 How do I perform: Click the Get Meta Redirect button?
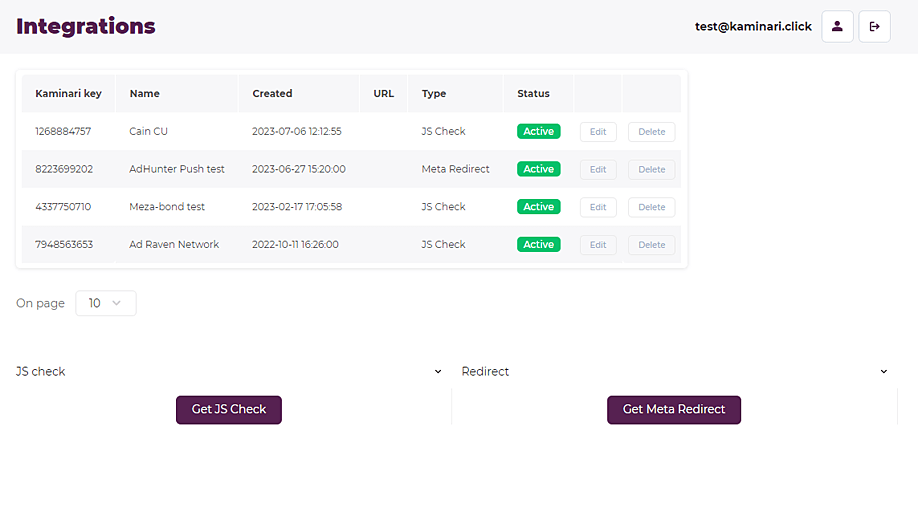[673, 410]
